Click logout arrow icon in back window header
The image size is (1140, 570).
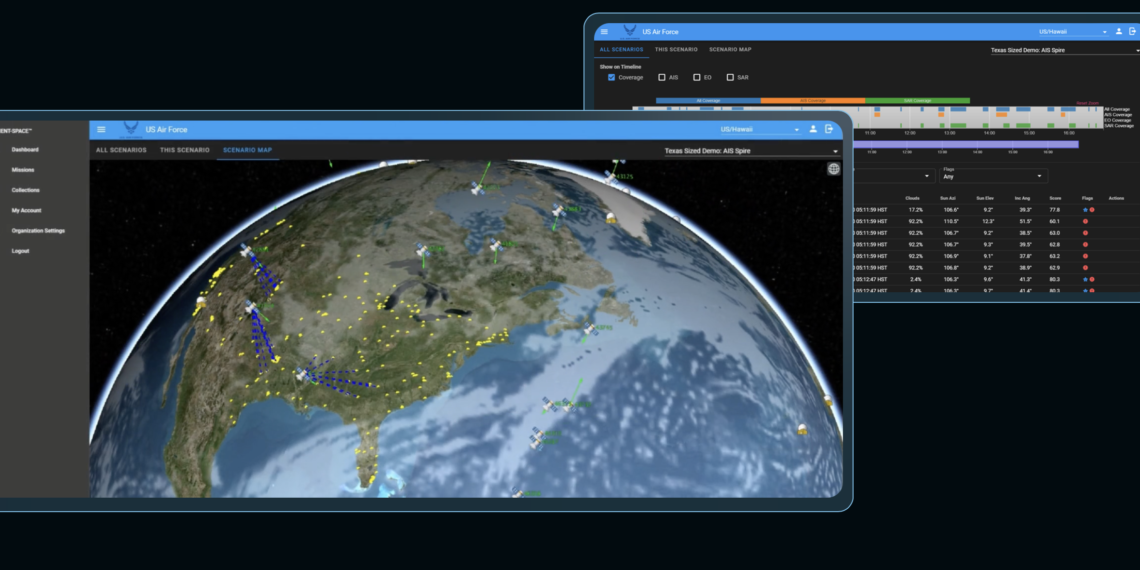[1133, 32]
